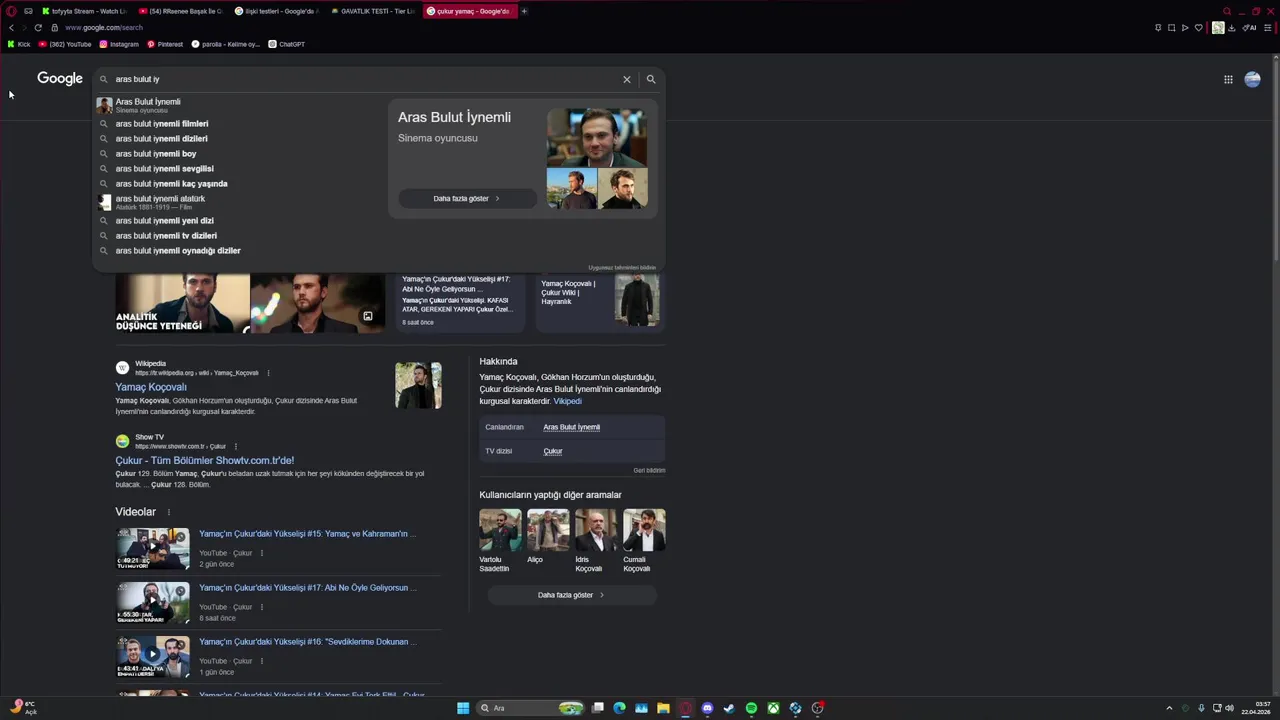Switch to the RRaenee Başak tab

tap(181, 11)
